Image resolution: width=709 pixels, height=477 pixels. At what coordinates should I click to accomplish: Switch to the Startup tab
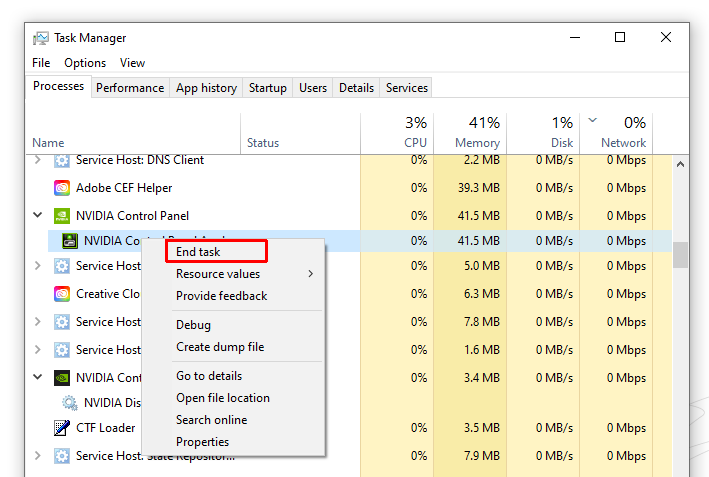tap(268, 88)
